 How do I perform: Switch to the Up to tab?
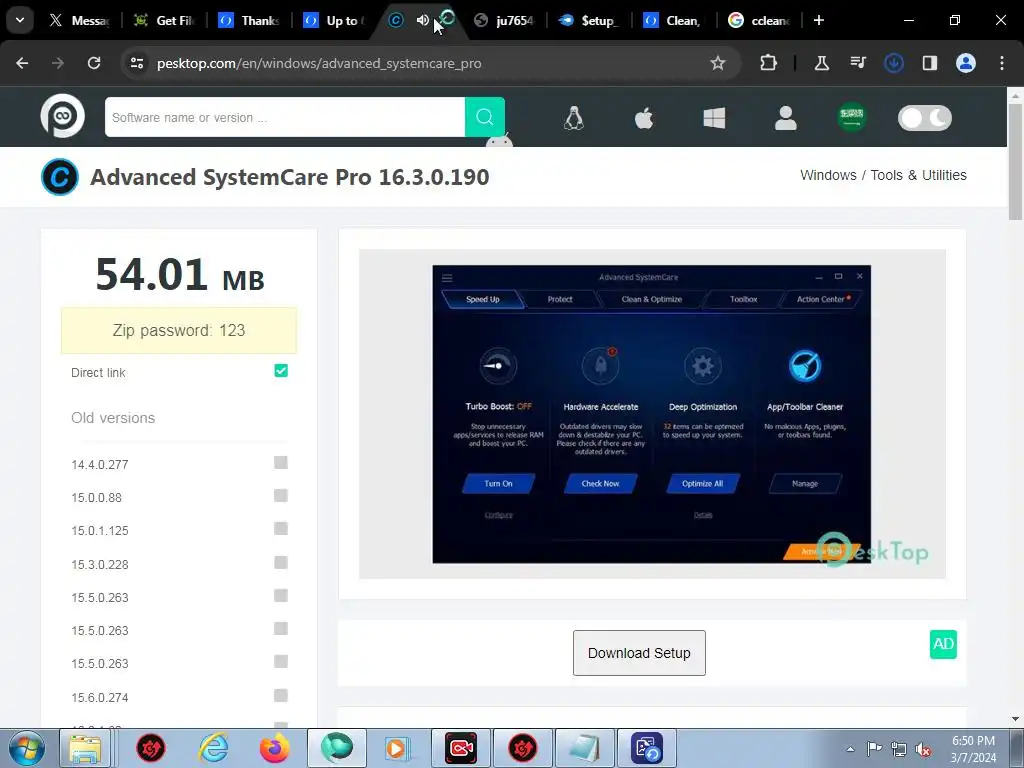(x=335, y=20)
